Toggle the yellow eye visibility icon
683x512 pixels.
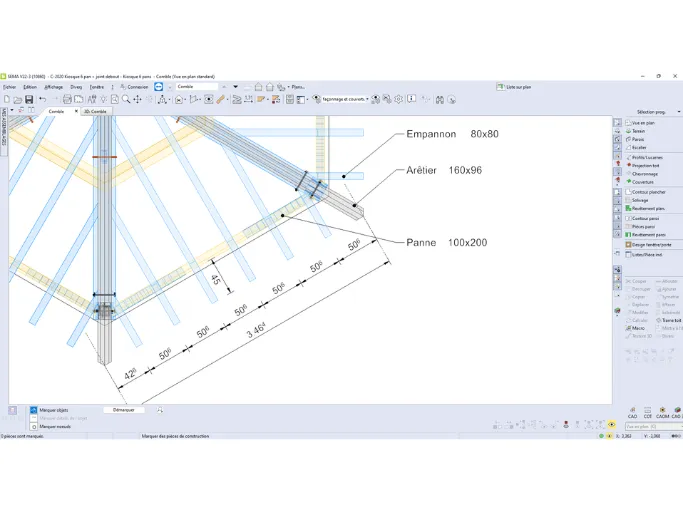612,425
